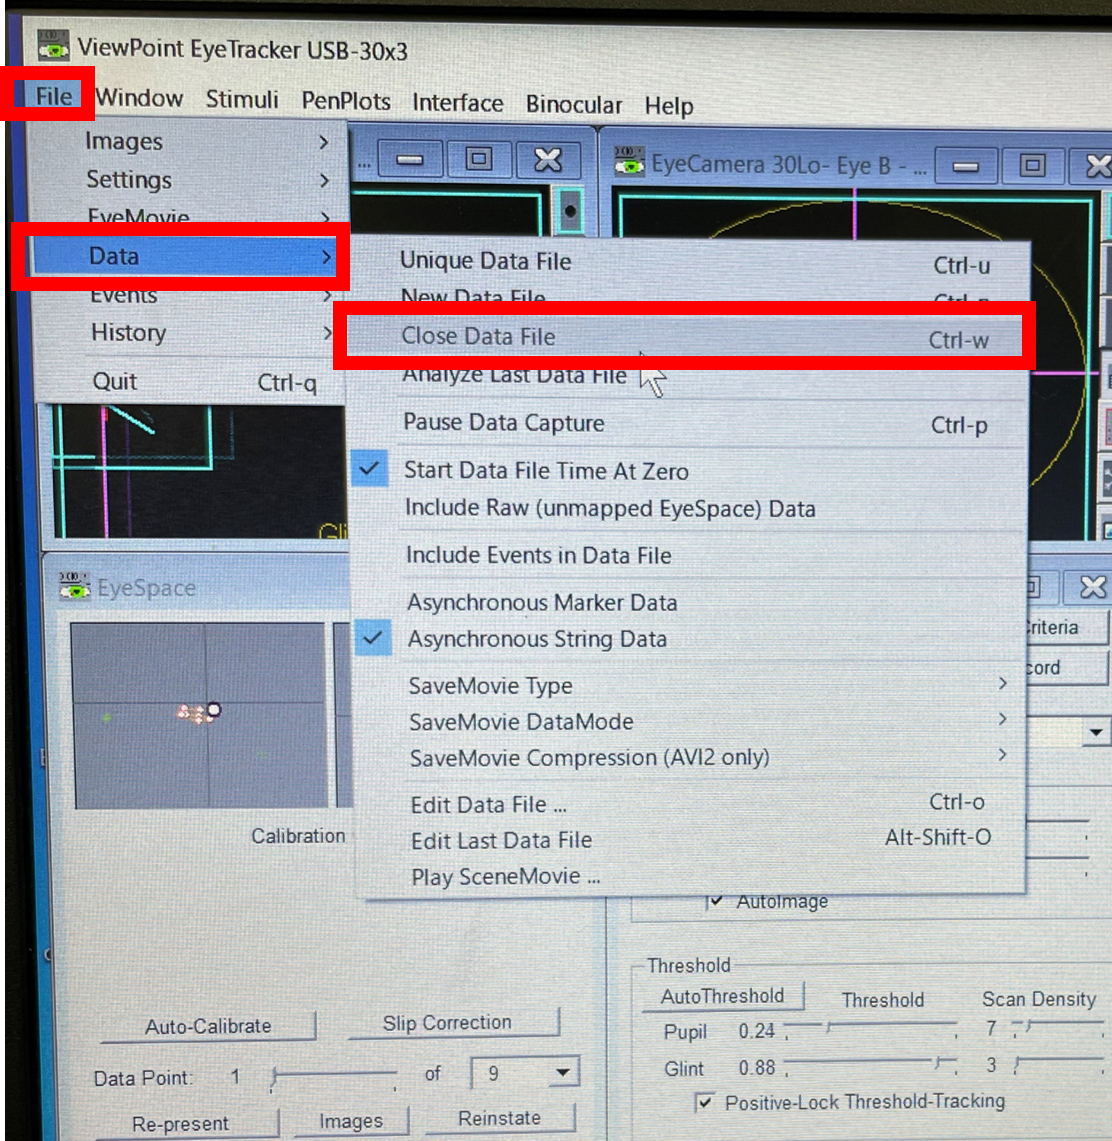The height and width of the screenshot is (1141, 1112).
Task: Expand the SaveMovie Type submenu
Action: pyautogui.click(x=689, y=685)
